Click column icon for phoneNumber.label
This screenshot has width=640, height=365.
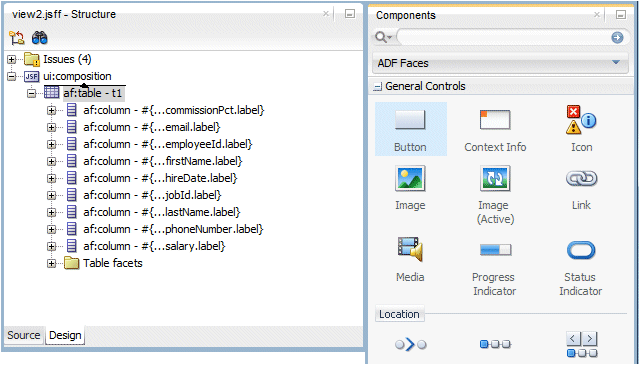tap(71, 229)
